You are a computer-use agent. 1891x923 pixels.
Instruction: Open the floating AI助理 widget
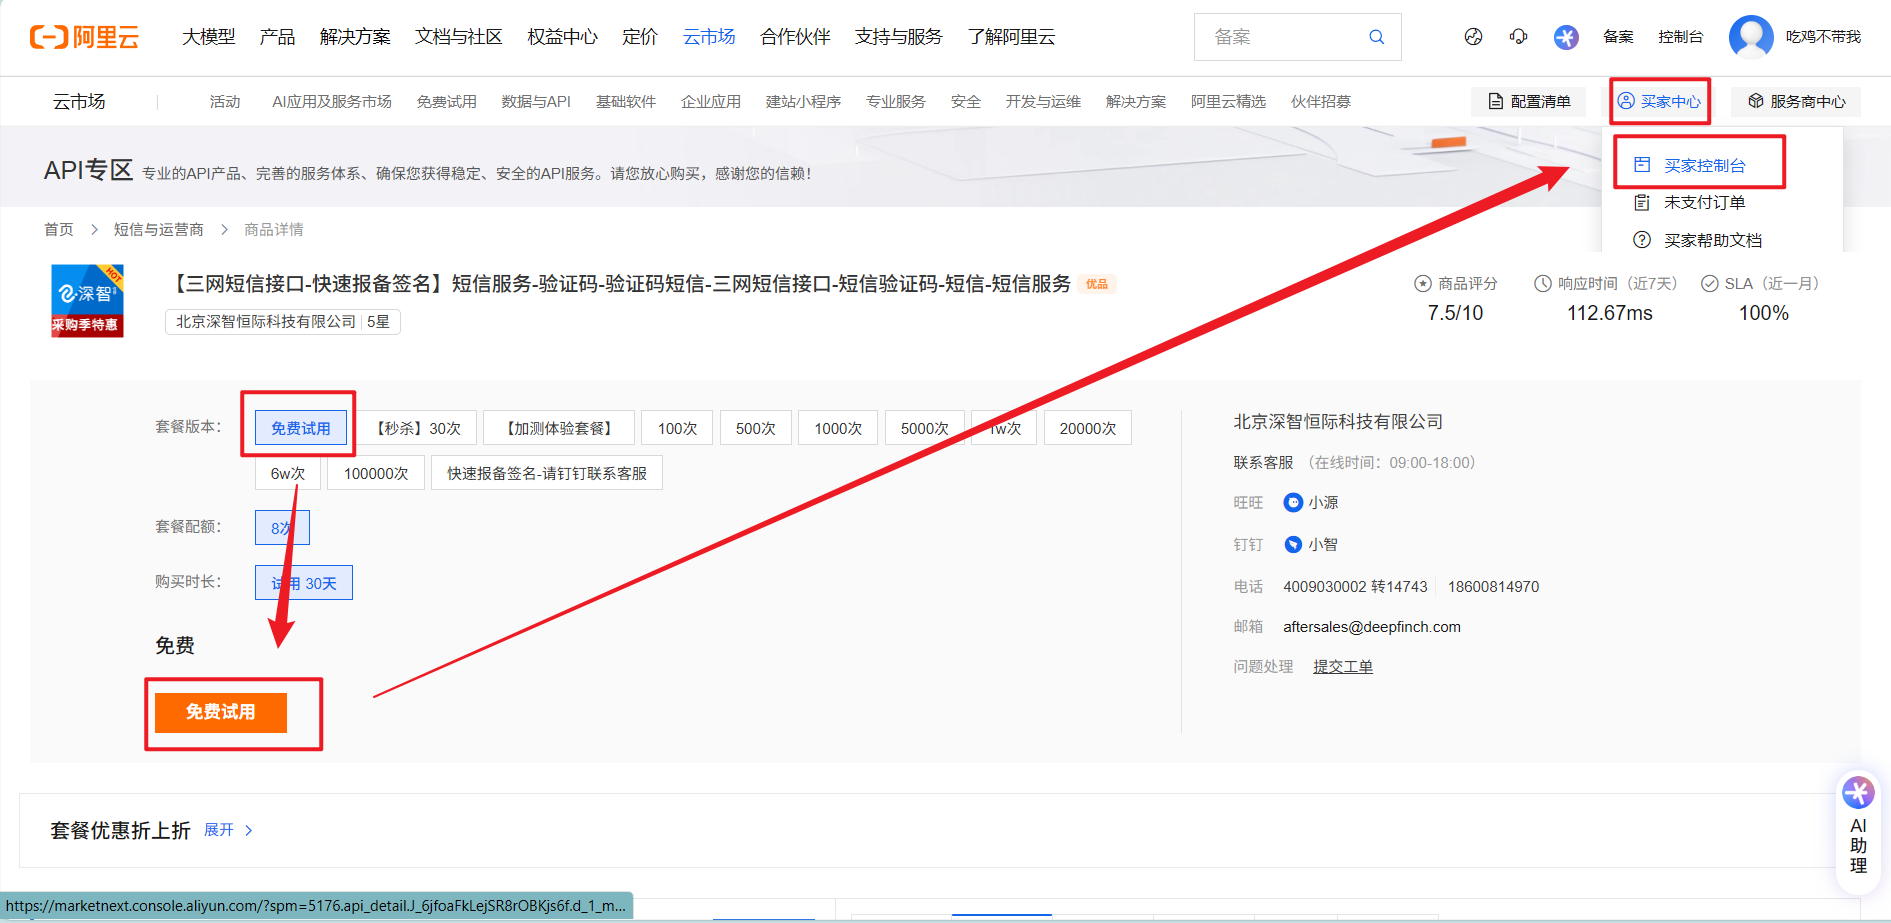tap(1858, 832)
